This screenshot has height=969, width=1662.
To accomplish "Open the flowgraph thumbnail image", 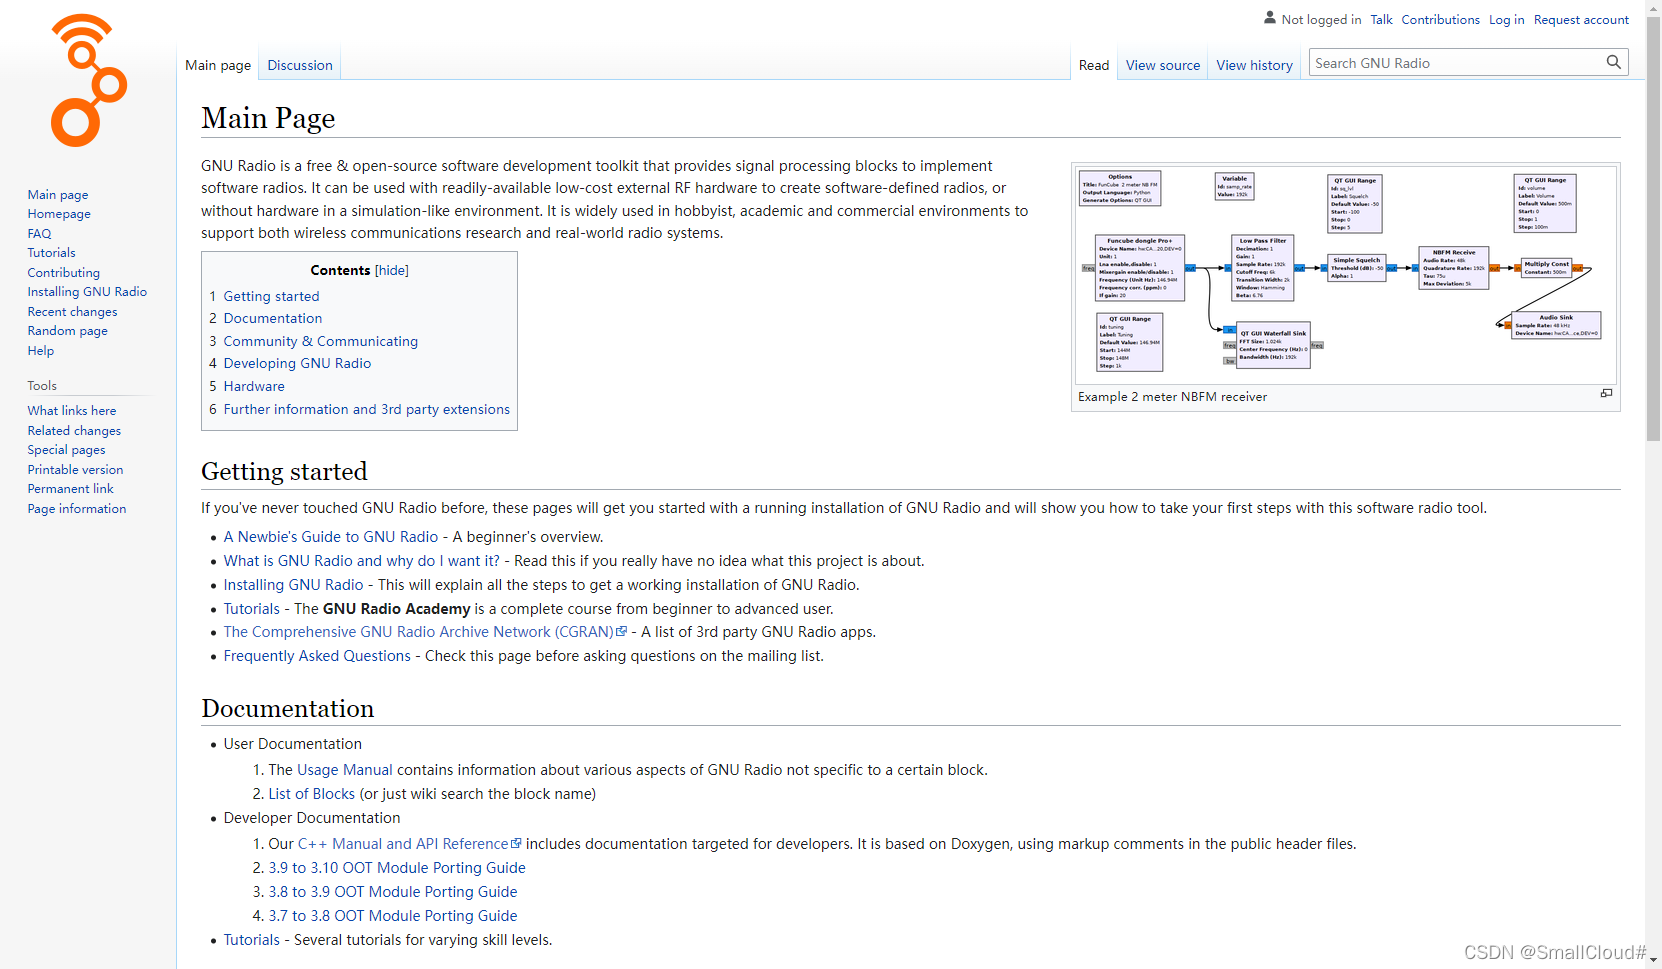I will pos(1345,275).
